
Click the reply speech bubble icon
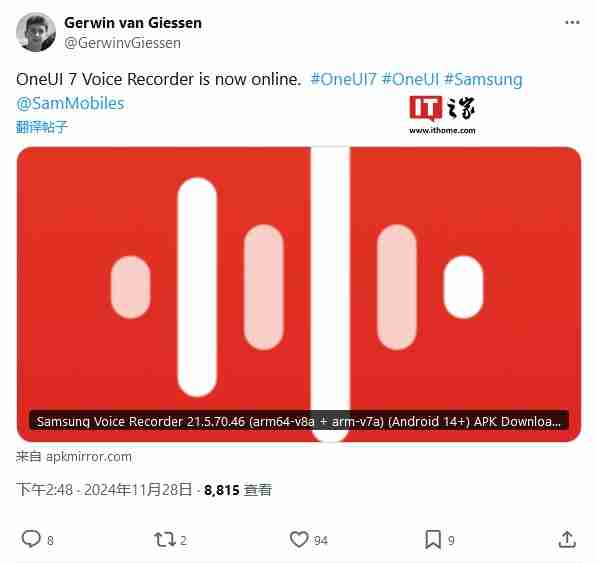(x=31, y=539)
